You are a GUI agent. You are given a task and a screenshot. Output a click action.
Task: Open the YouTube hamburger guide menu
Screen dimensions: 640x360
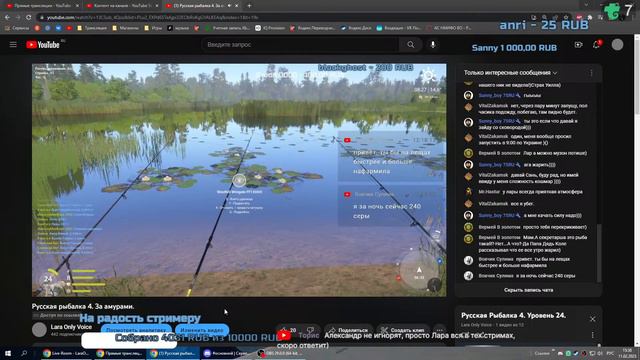[13, 44]
